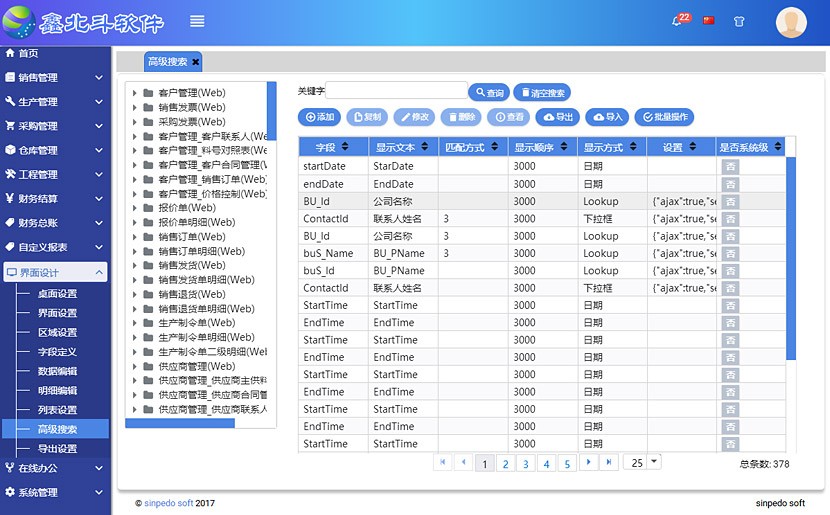
Task: Toggle 是否系统级 in the endDate row
Action: (731, 184)
